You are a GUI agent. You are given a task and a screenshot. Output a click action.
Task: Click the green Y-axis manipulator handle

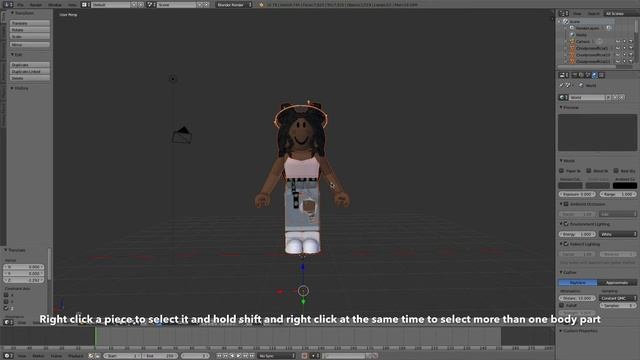pos(303,302)
